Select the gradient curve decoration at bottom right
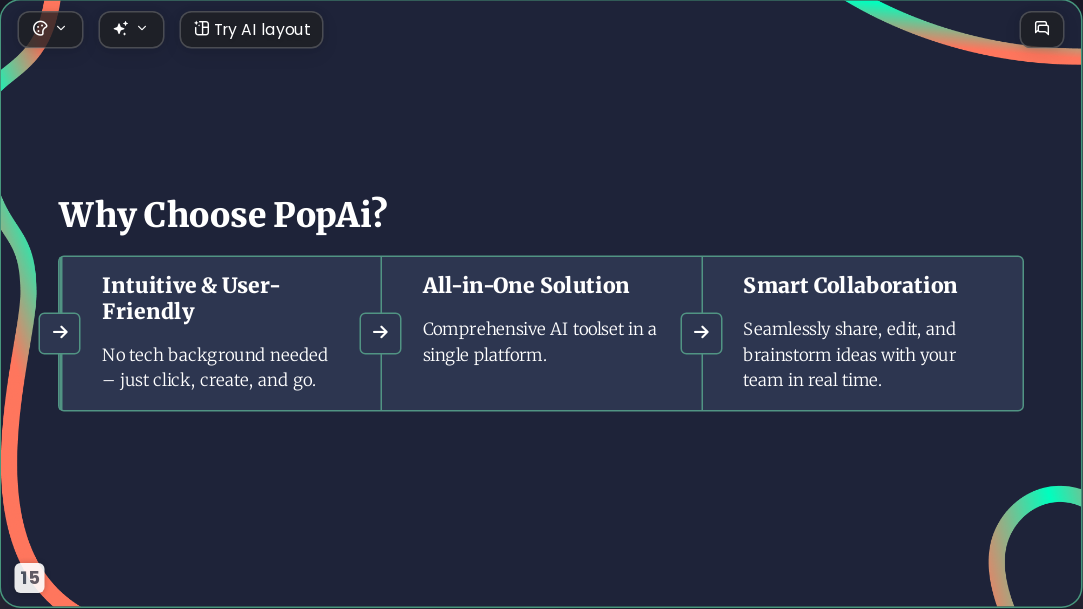Screen dimensions: 1083x609 coord(1032,546)
